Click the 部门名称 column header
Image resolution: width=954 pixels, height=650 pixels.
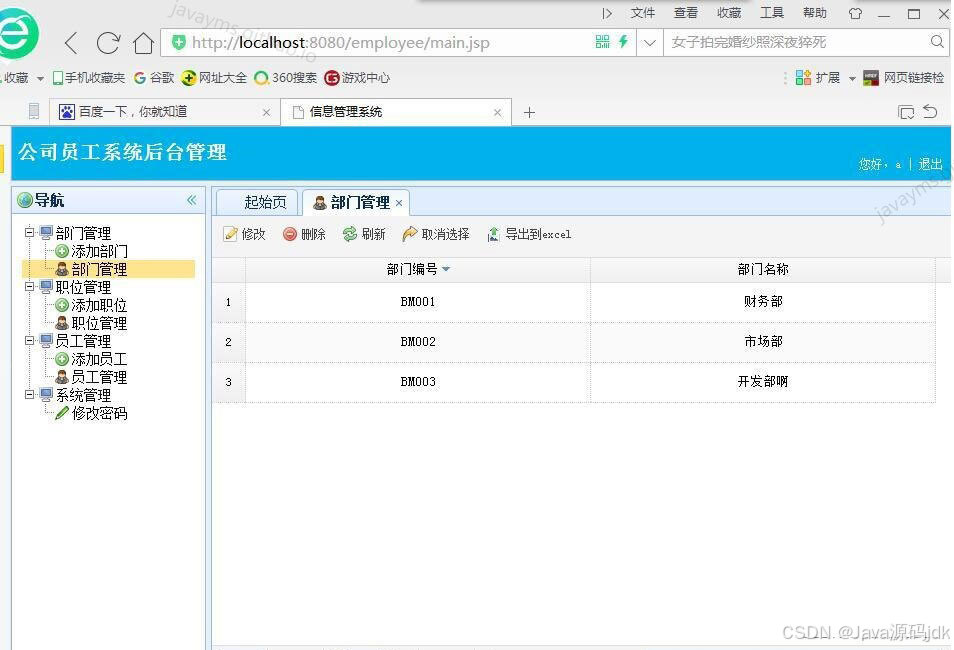click(763, 270)
